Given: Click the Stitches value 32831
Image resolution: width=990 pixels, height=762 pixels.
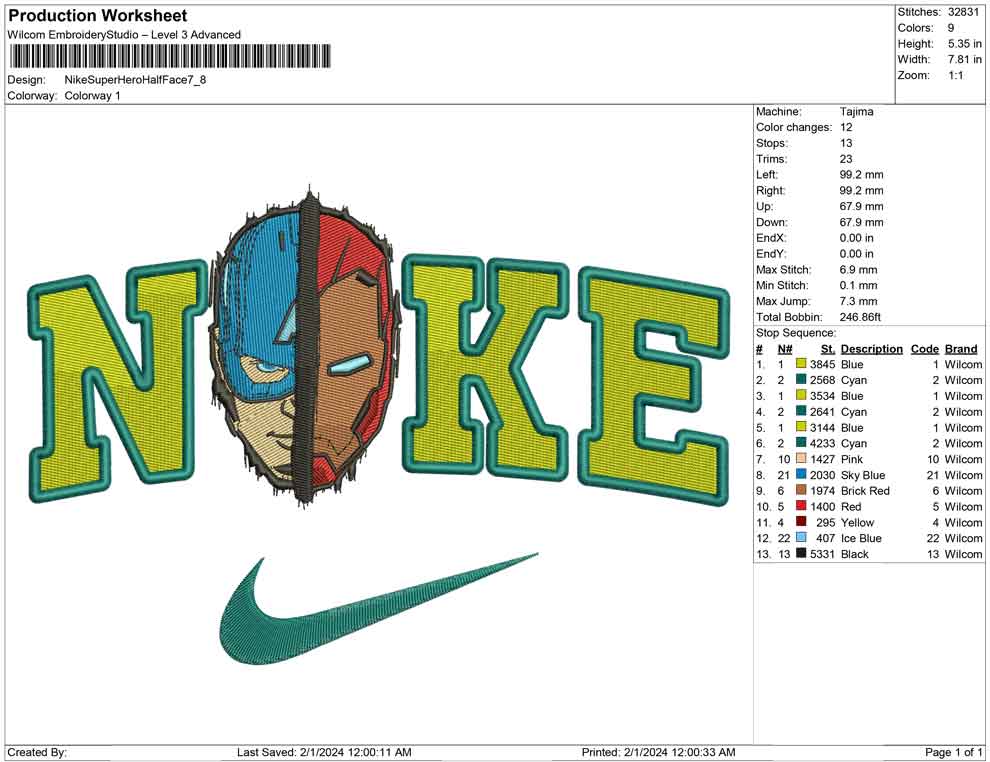Looking at the screenshot, I should [963, 12].
